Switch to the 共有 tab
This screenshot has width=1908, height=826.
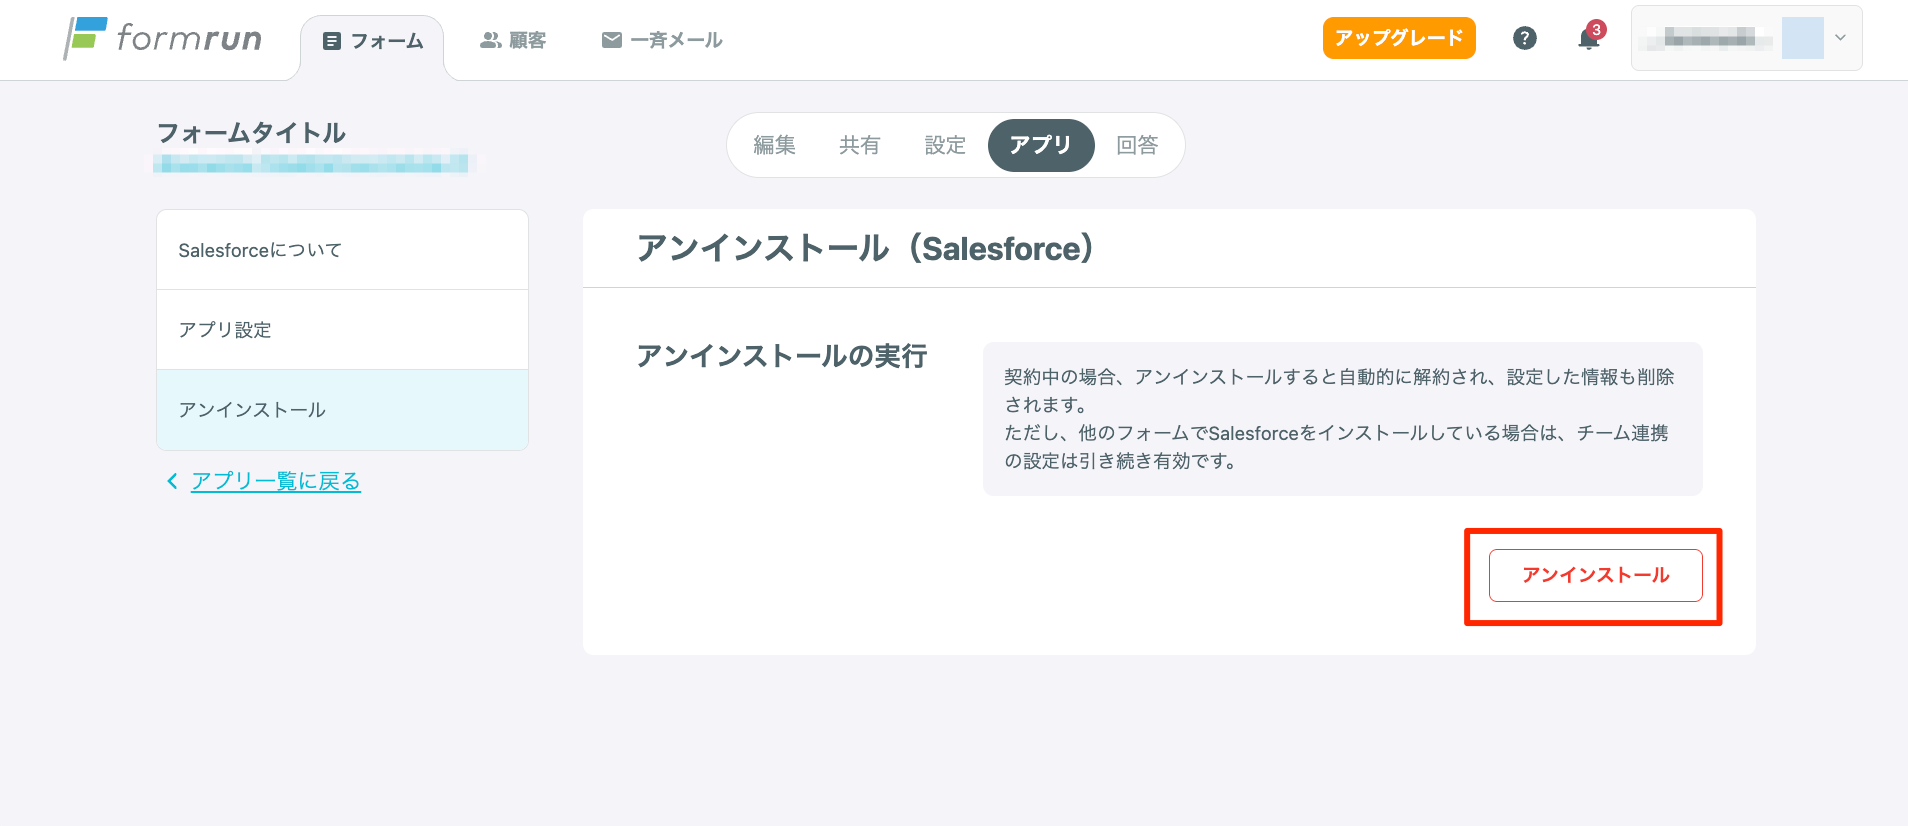859,145
